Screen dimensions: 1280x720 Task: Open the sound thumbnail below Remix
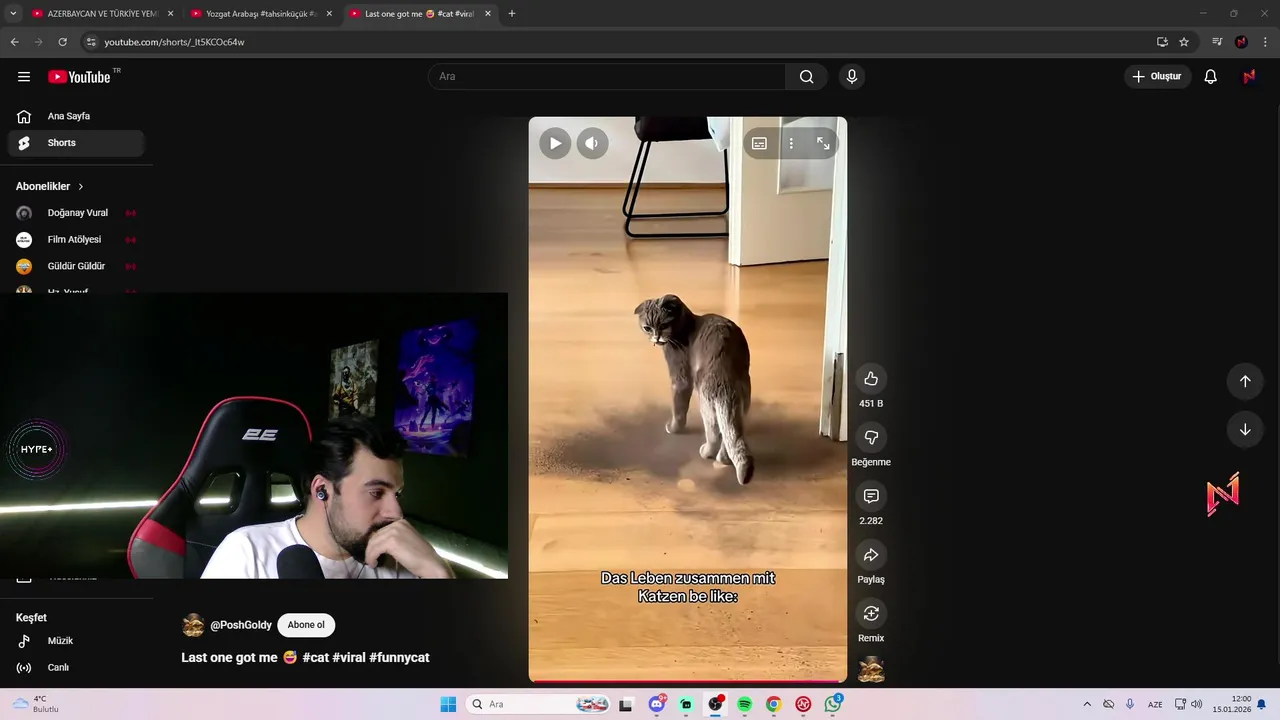[871, 669]
